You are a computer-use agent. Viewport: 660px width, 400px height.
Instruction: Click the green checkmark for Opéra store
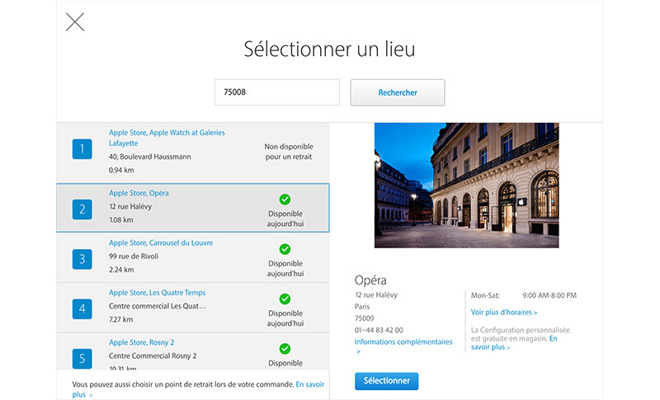point(285,199)
